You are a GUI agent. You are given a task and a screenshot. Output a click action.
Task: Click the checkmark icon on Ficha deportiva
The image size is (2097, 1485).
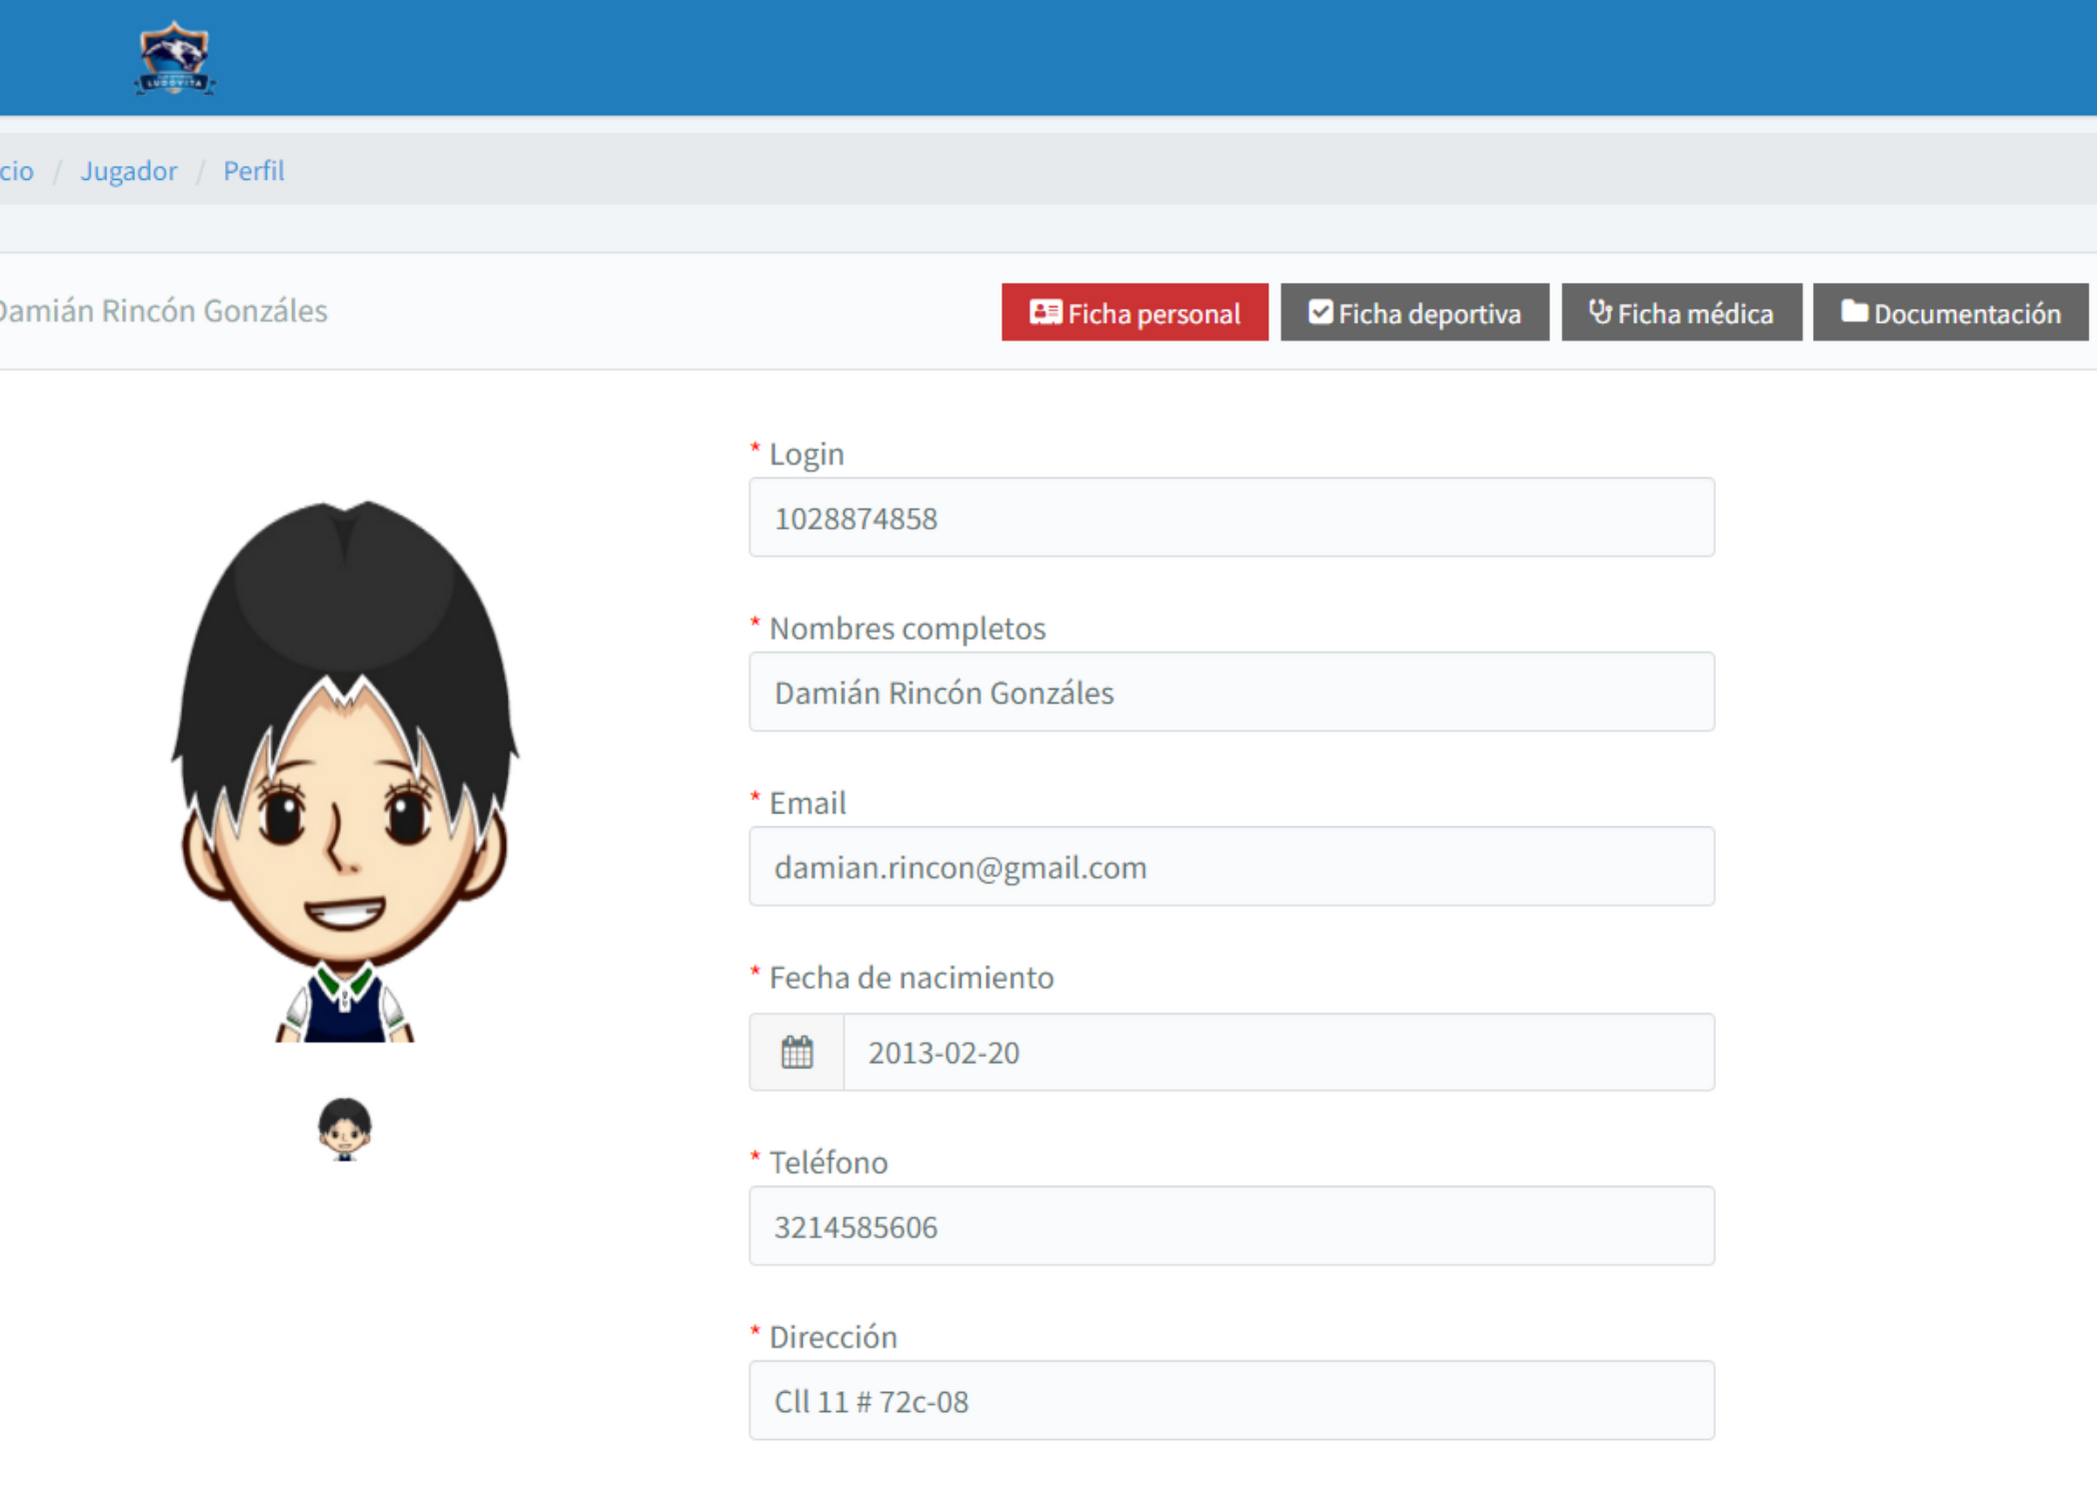point(1320,312)
